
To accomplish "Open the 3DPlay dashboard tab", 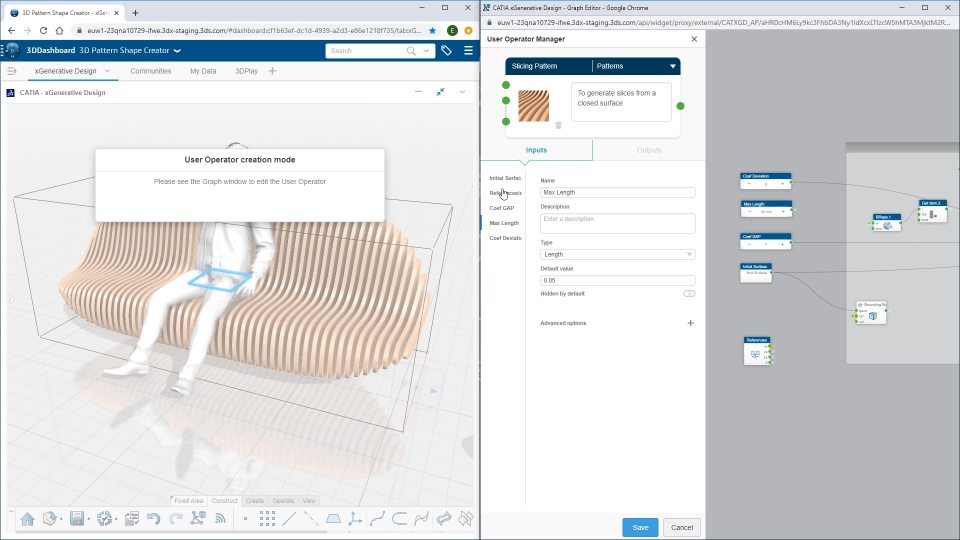I will [247, 71].
